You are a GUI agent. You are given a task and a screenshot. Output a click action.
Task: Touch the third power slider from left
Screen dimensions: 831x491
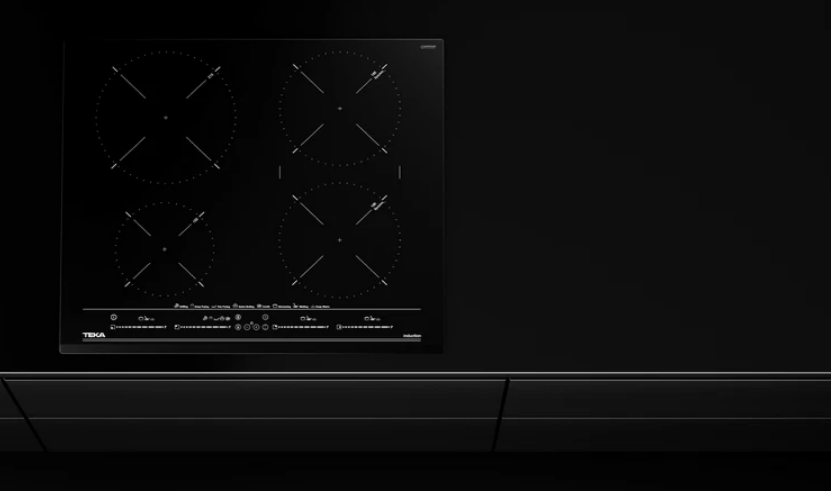pyautogui.click(x=300, y=327)
